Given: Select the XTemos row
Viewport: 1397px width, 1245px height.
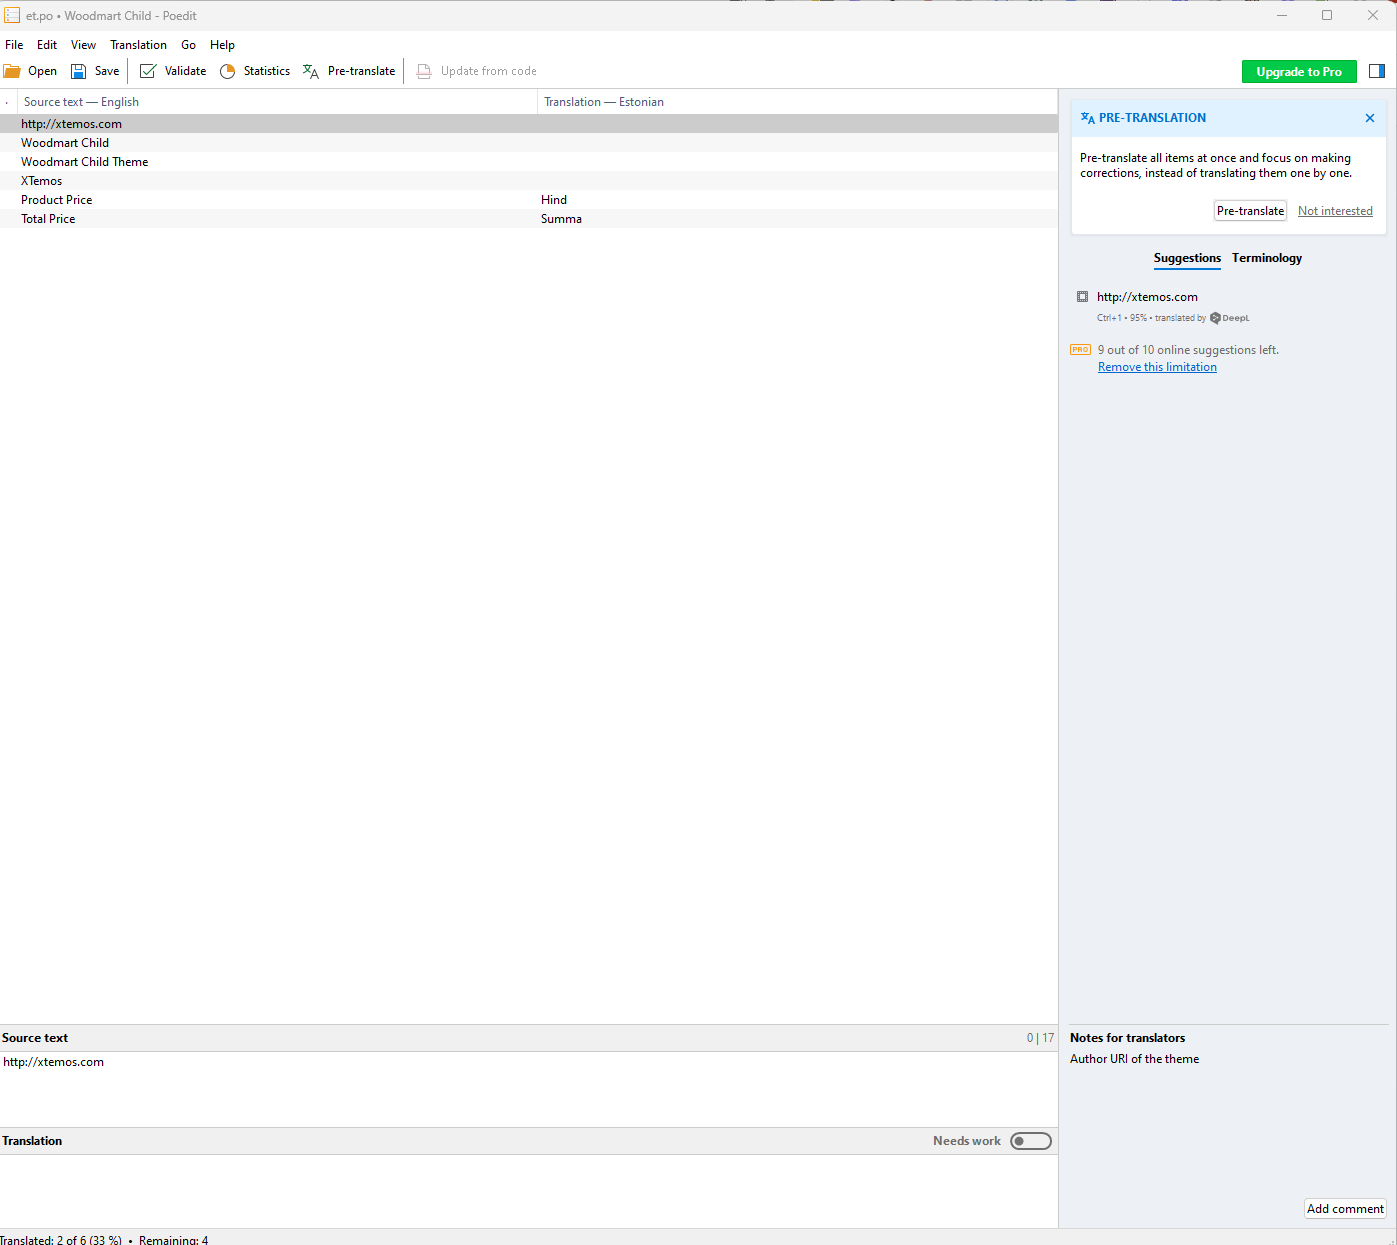Looking at the screenshot, I should tap(528, 181).
